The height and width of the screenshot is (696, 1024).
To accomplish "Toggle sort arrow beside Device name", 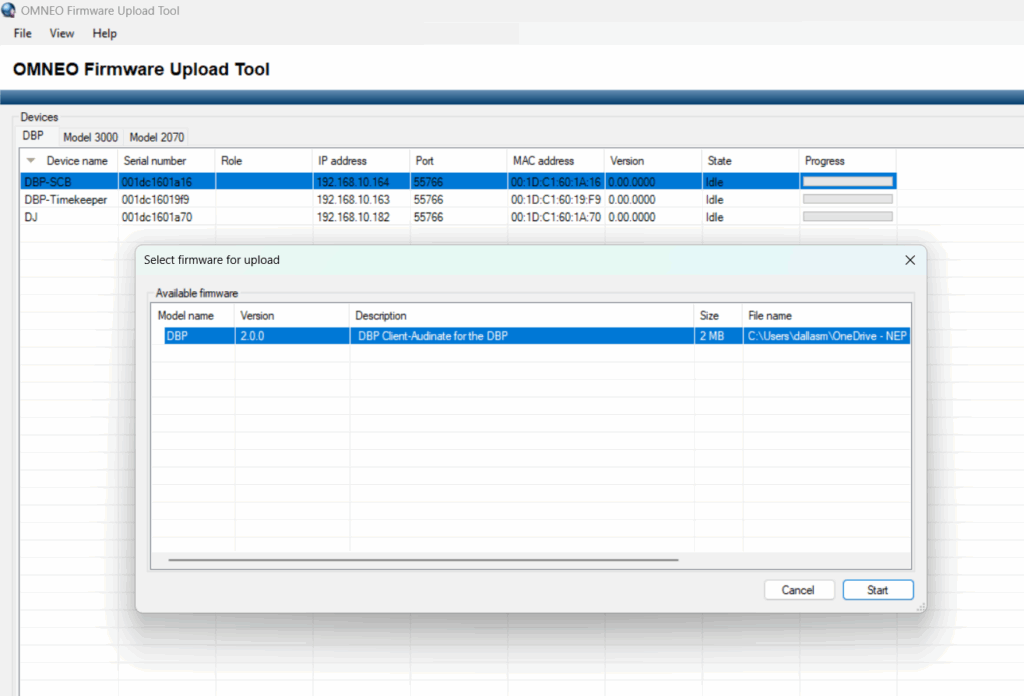I will tap(31, 161).
